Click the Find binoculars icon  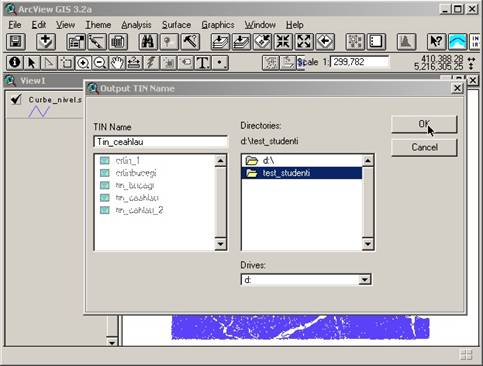pos(148,42)
